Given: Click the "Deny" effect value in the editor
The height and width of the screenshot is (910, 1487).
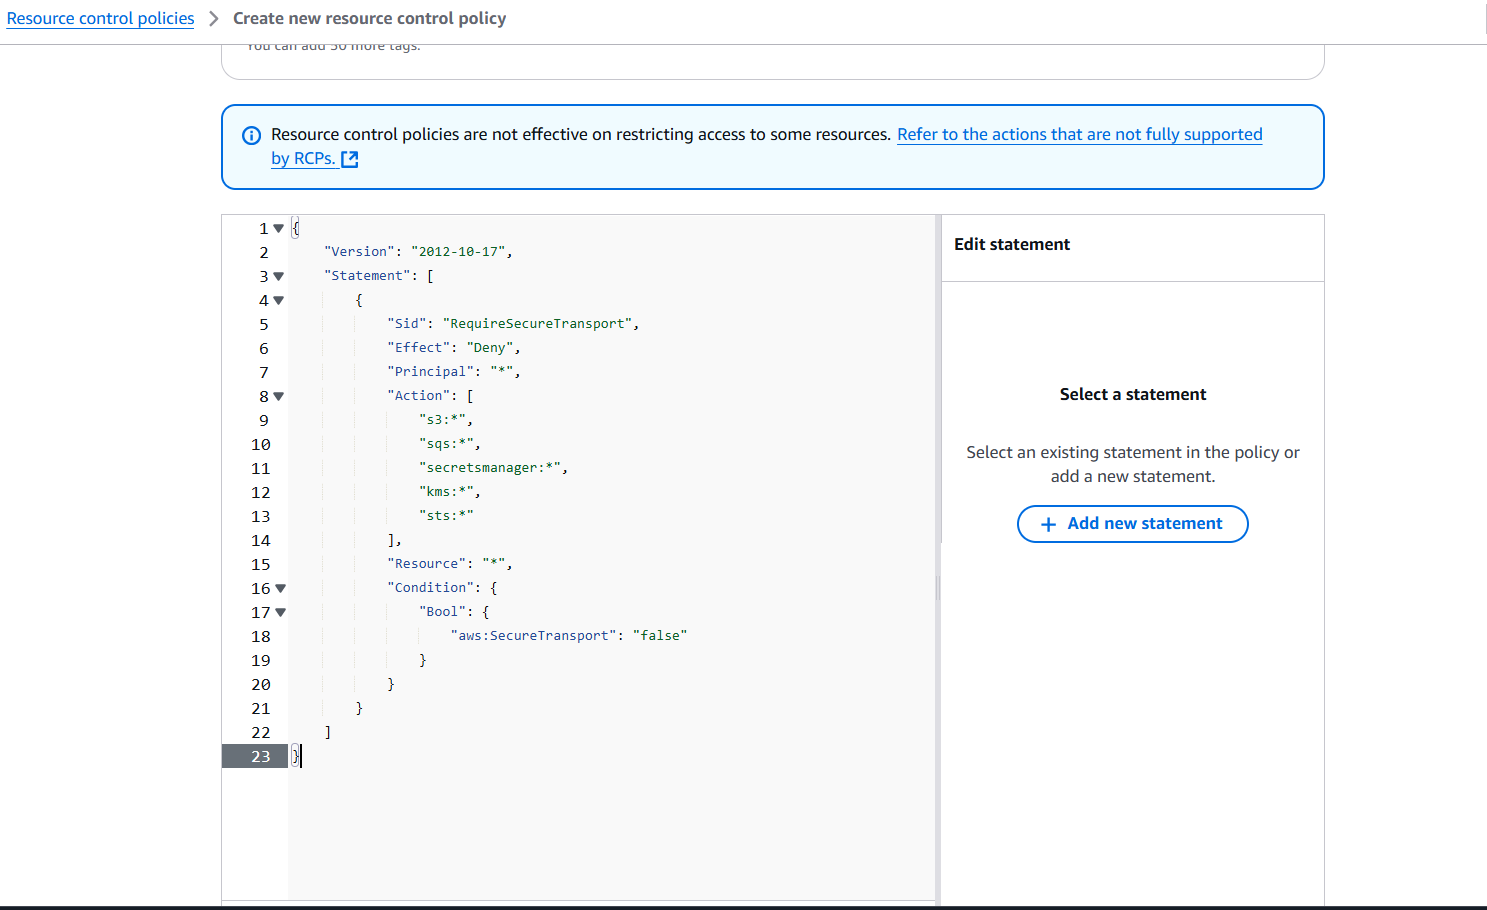Looking at the screenshot, I should click(x=490, y=348).
